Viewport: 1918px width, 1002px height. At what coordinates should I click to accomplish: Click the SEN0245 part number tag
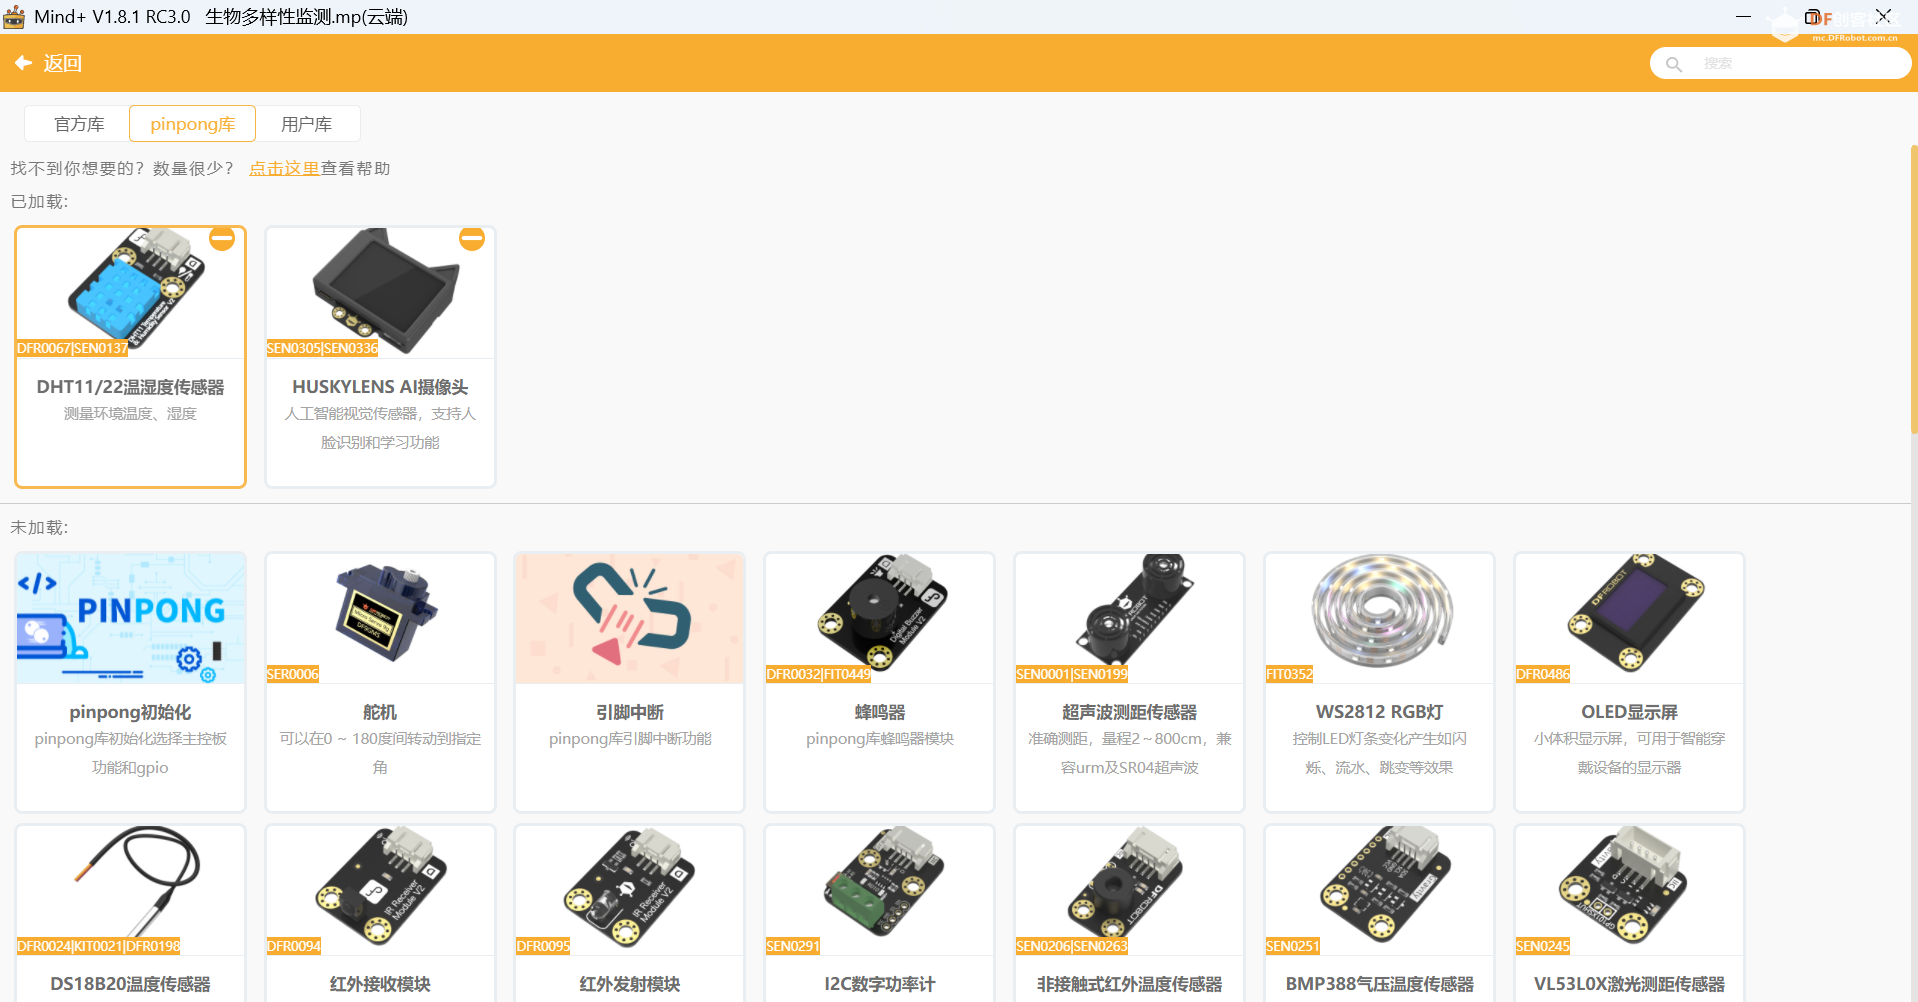(1543, 946)
